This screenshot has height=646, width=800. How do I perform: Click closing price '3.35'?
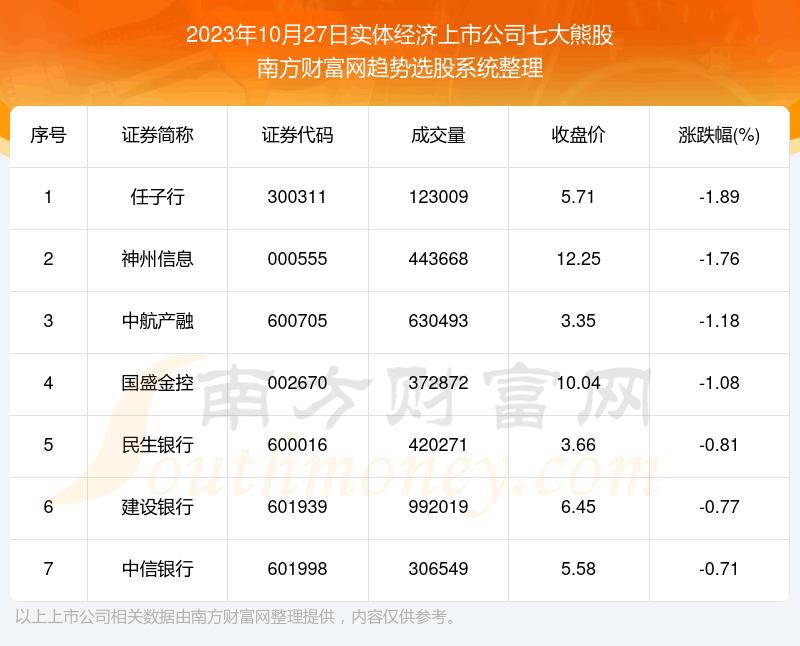[x=578, y=321]
